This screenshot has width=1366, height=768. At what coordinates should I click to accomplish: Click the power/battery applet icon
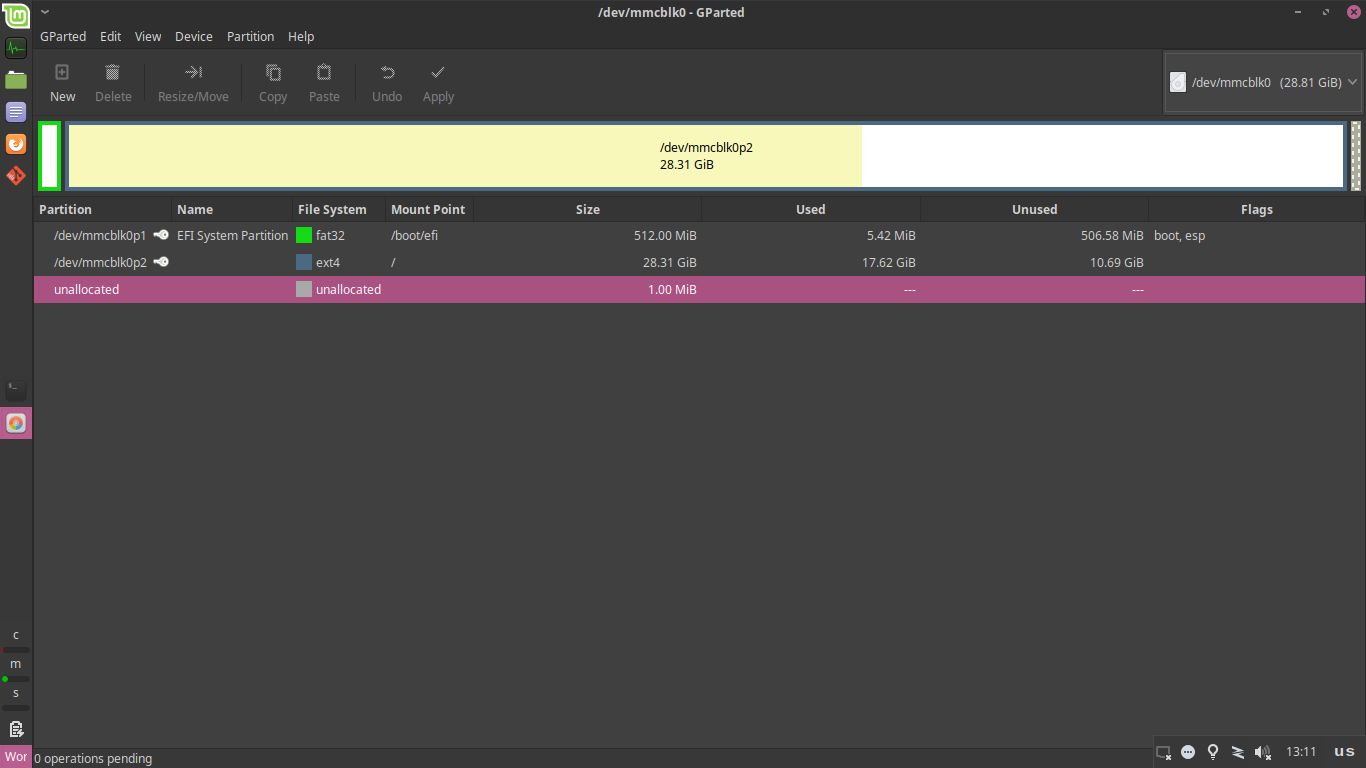tap(16, 729)
